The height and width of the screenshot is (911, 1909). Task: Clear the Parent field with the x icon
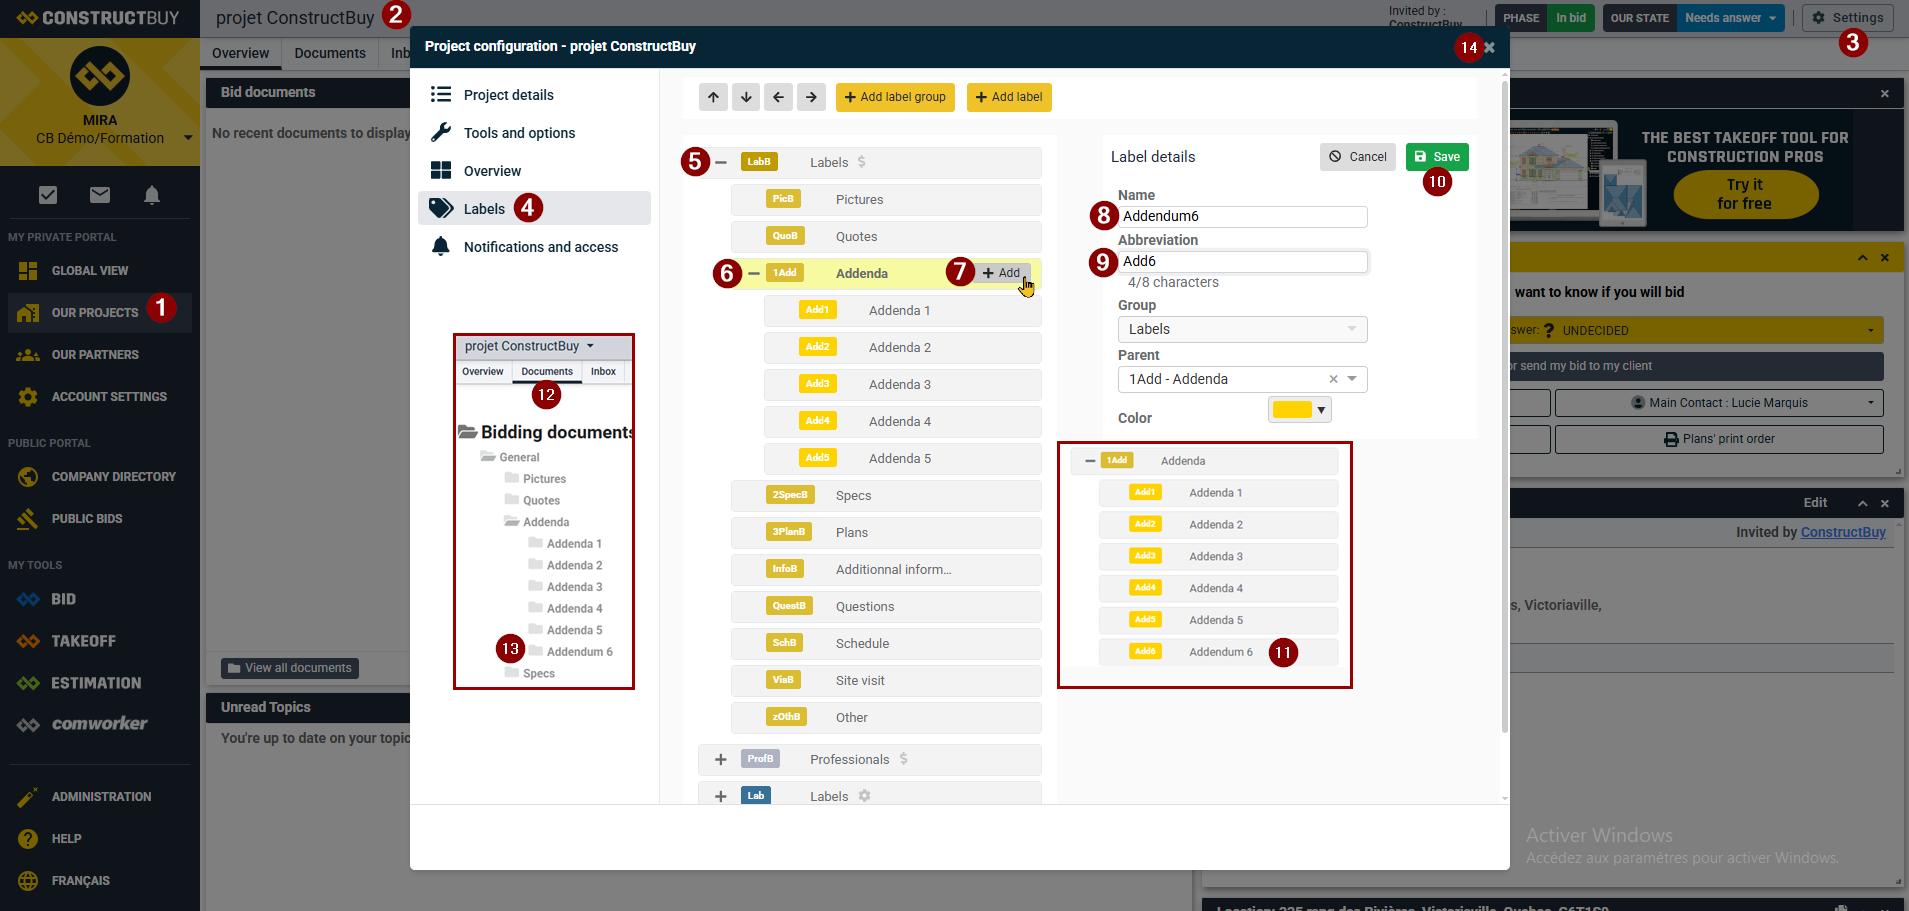(x=1333, y=379)
